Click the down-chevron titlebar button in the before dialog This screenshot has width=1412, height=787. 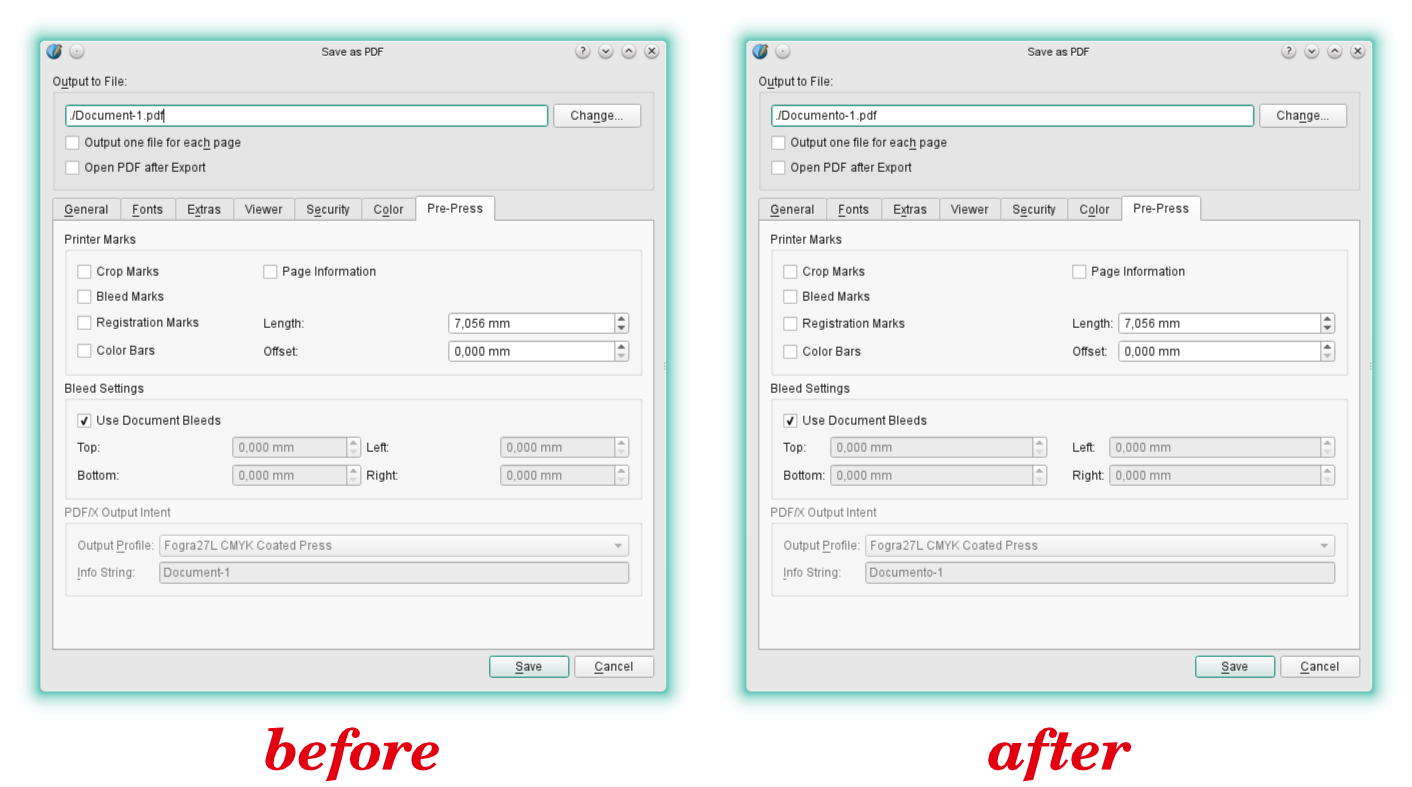coord(606,52)
